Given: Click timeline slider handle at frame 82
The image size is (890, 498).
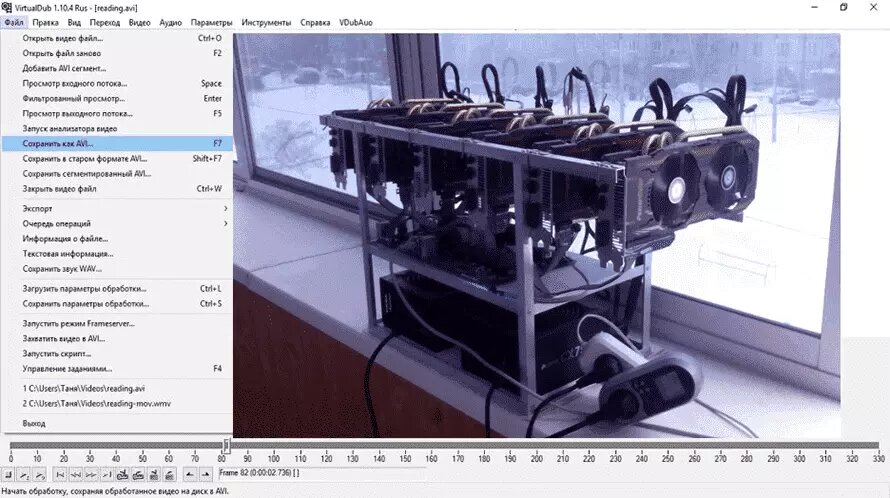Looking at the screenshot, I should 226,445.
